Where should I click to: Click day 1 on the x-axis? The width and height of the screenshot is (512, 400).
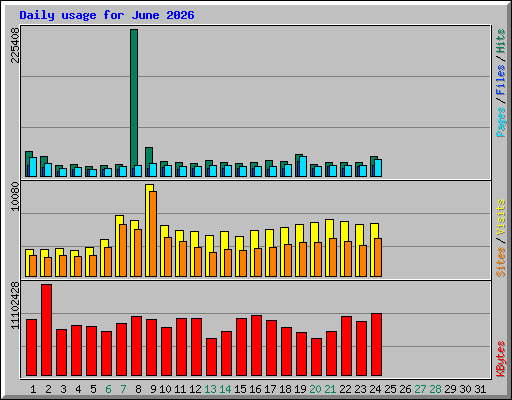click(x=33, y=389)
